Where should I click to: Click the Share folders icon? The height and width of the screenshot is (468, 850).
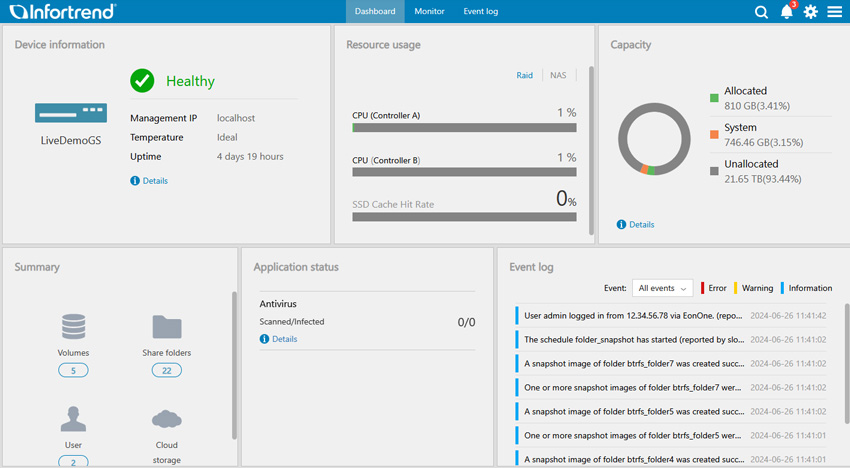[x=166, y=326]
